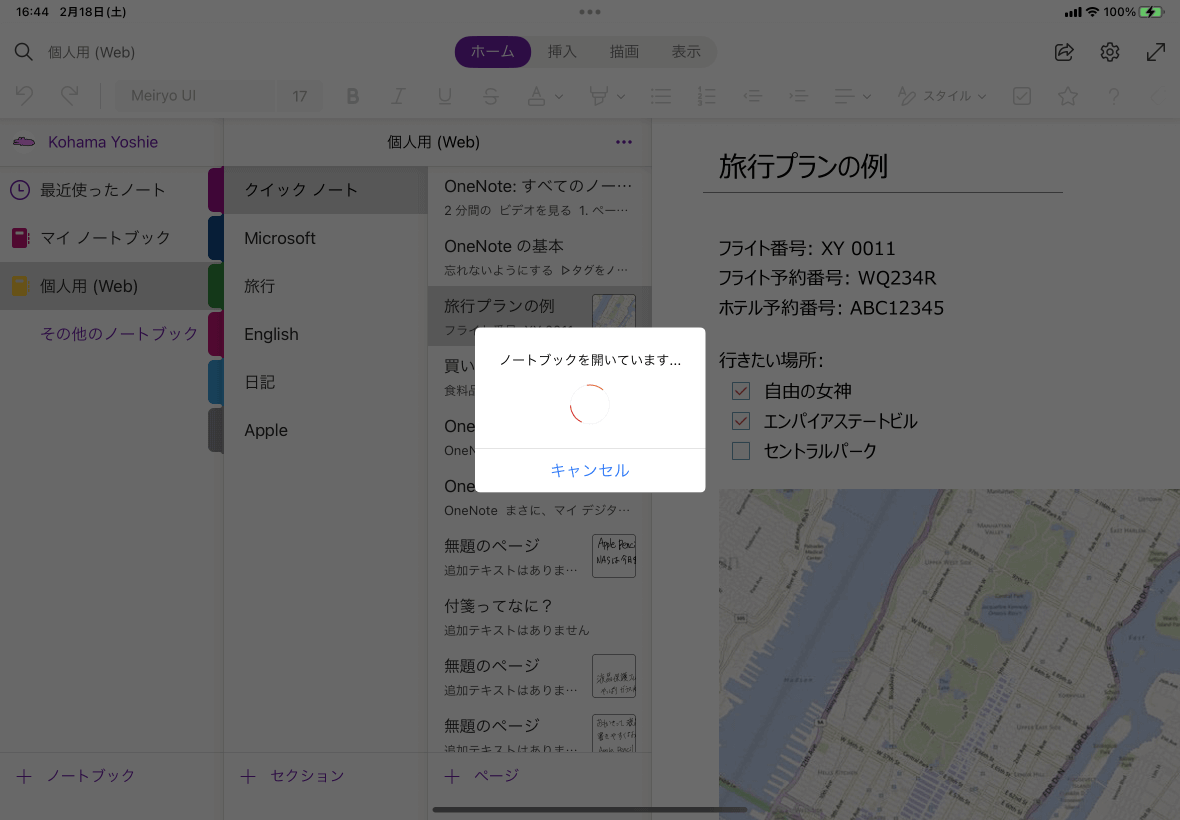Open the OneNote の基本 page

pyautogui.click(x=540, y=257)
